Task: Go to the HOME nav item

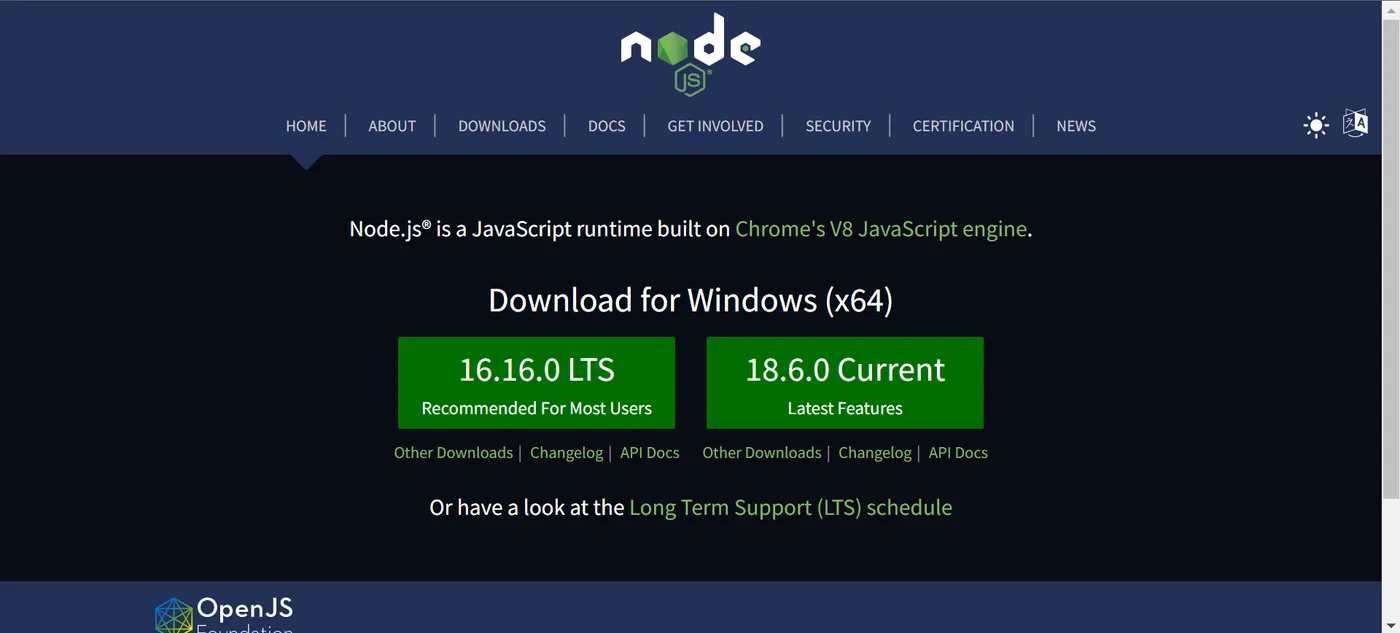Action: click(306, 126)
